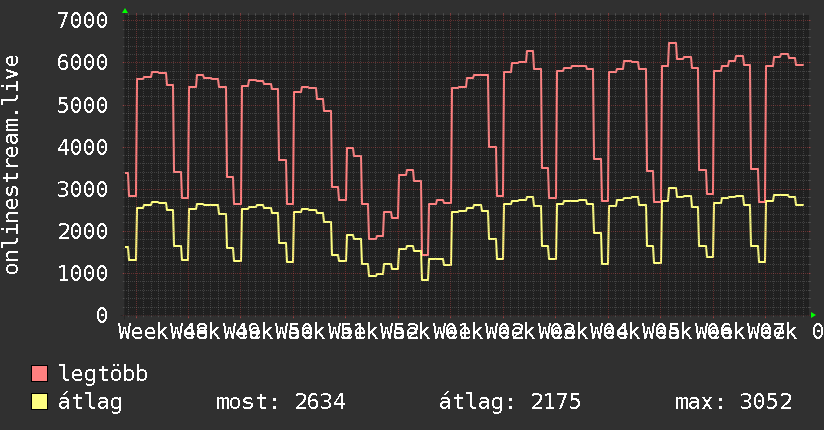This screenshot has height=430, width=824.
Task: Click the green arrow at x-axis end
Action: (813, 315)
